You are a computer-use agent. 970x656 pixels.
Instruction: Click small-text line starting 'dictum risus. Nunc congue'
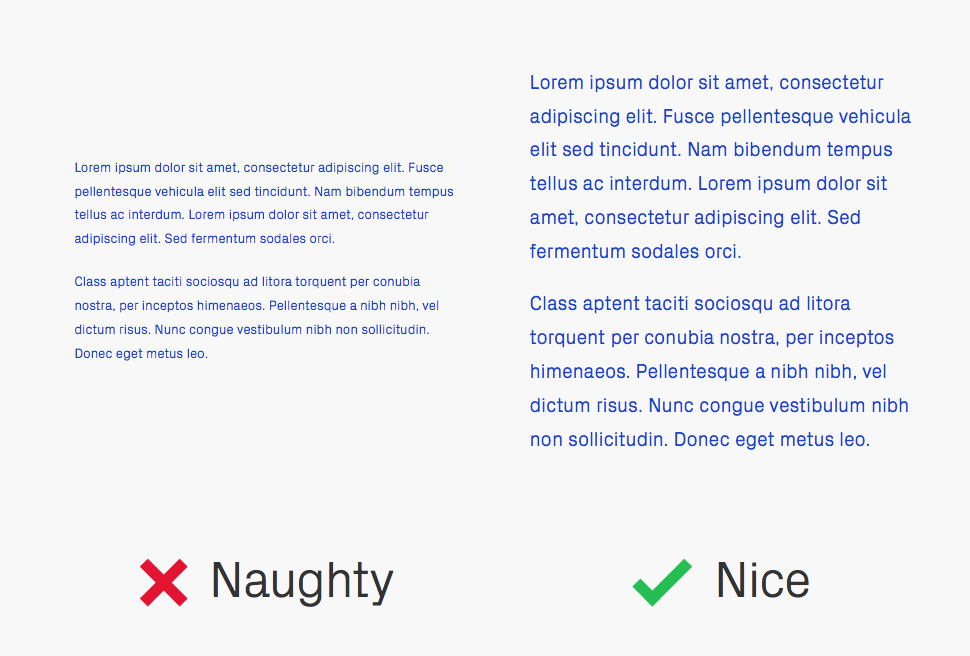[x=252, y=330]
